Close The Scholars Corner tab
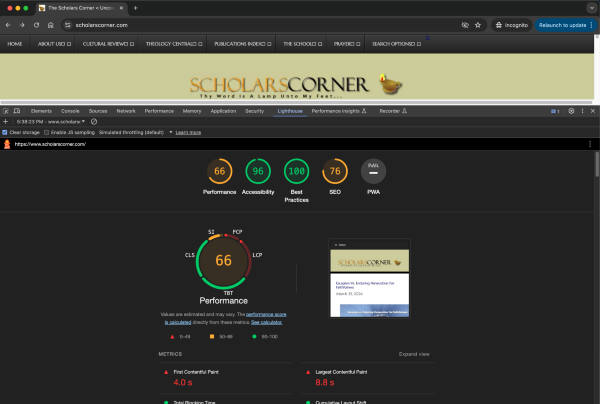 click(121, 8)
